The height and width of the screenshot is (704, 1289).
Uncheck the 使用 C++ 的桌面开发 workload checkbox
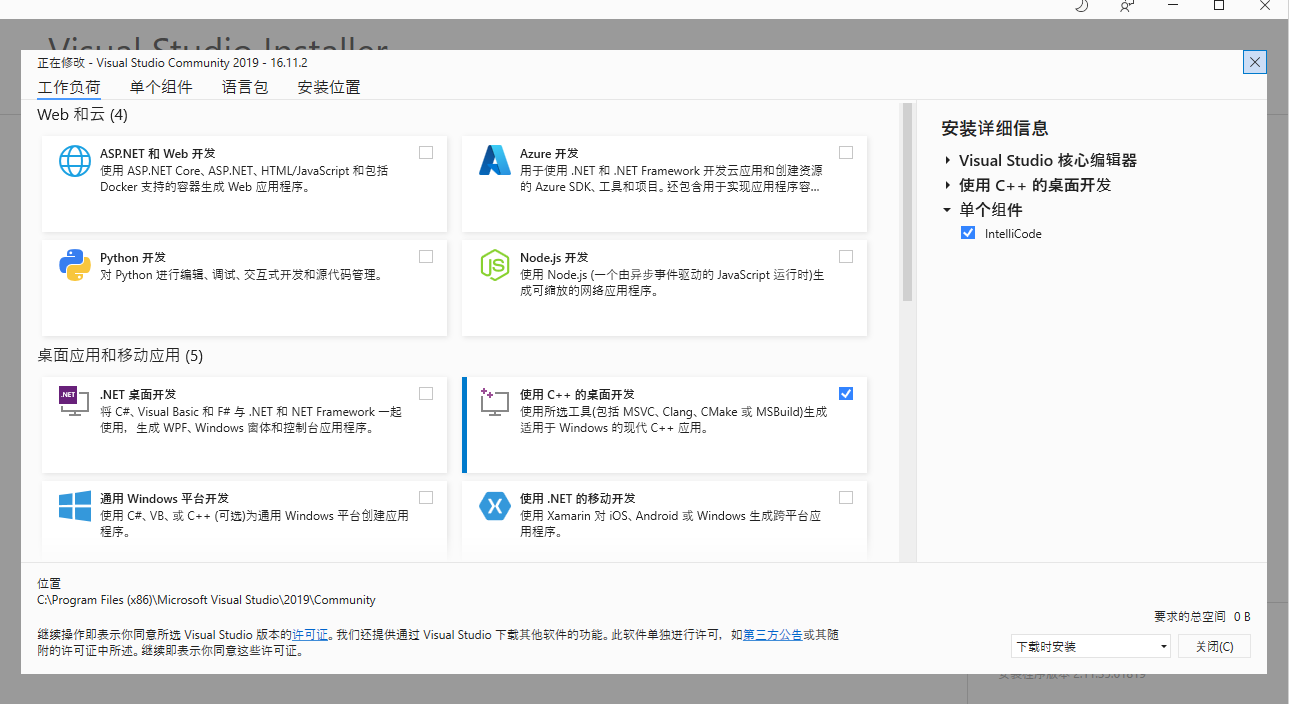click(x=846, y=393)
